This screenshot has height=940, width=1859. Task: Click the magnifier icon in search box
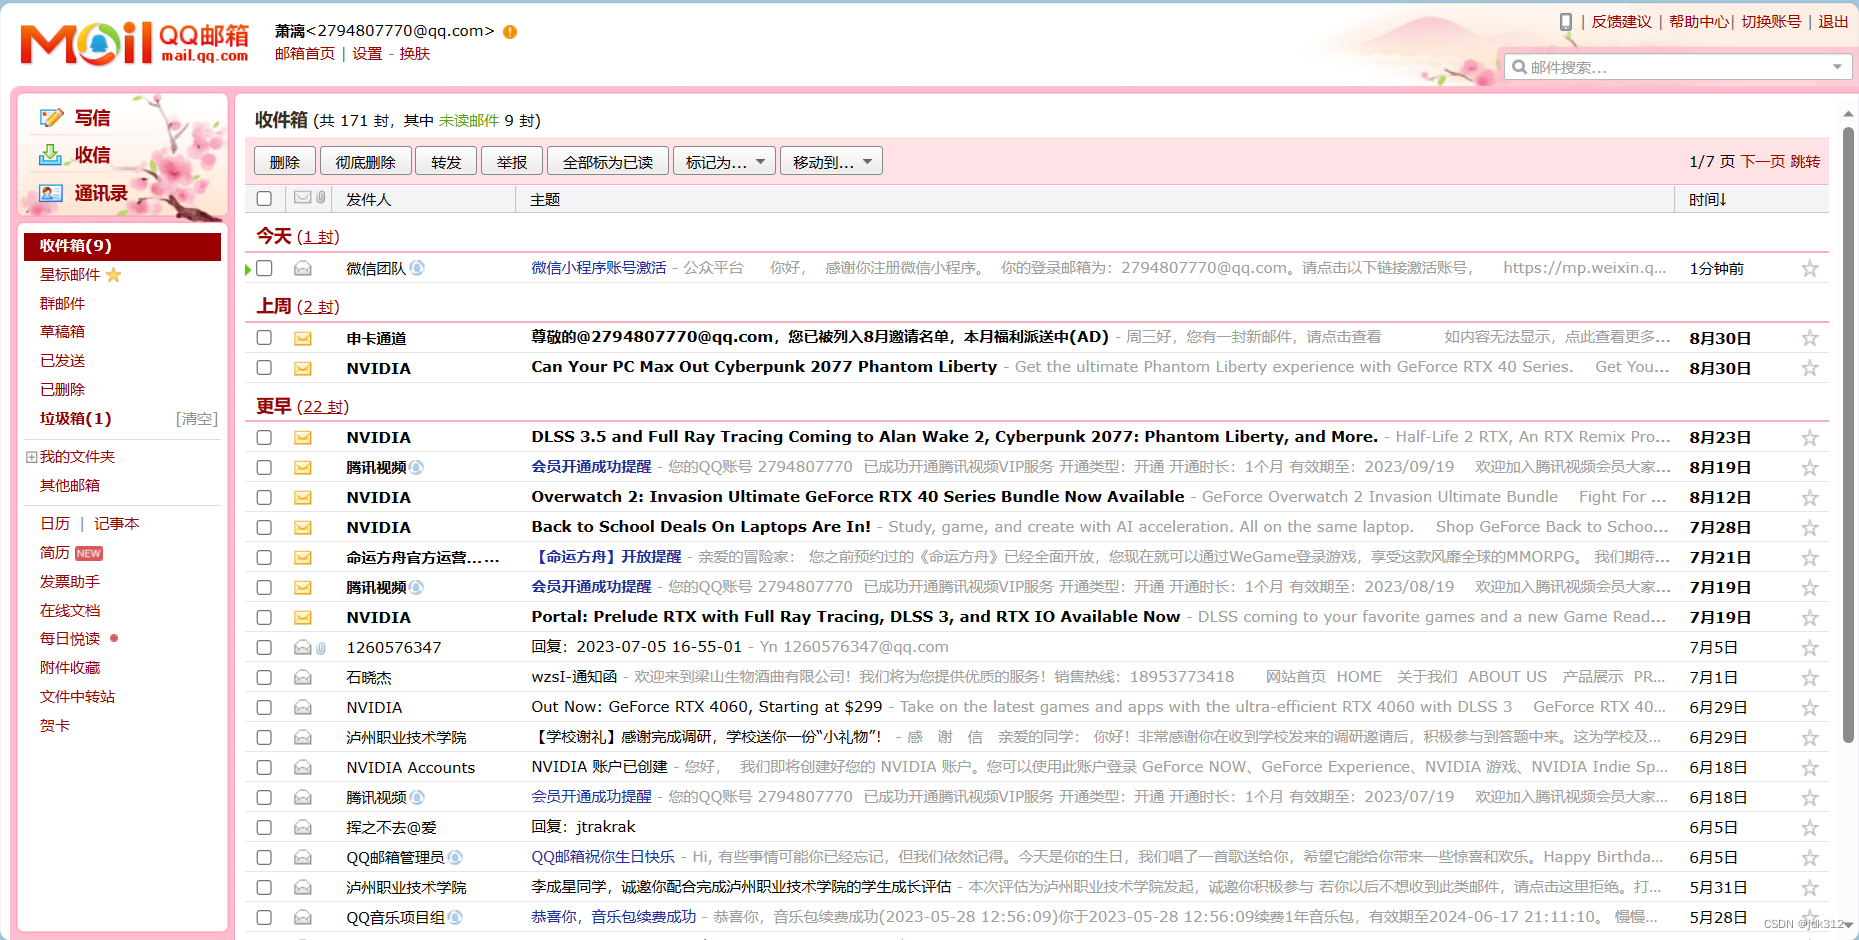pos(1520,67)
